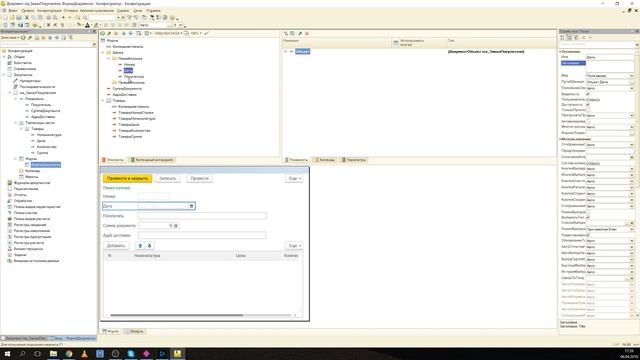640x360 pixels.
Task: Switch to Командный интерфейс tab
Action: click(x=151, y=160)
